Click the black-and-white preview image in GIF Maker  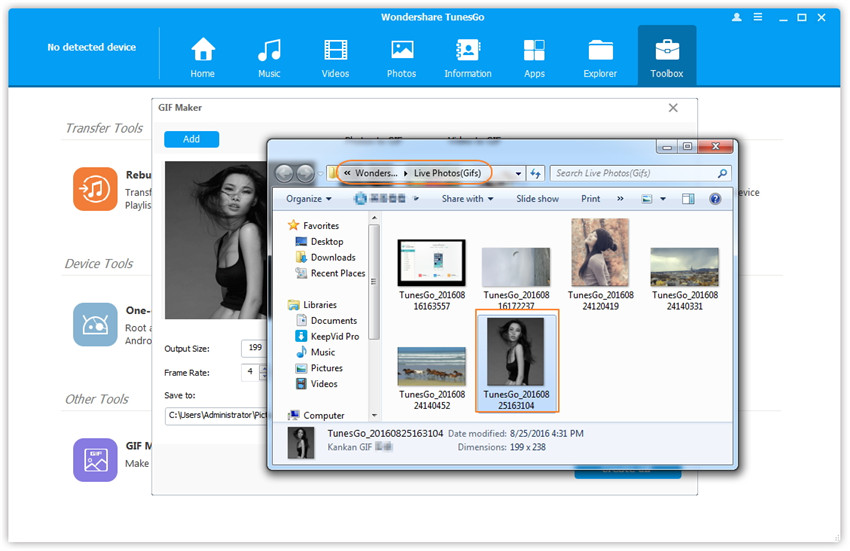[x=216, y=240]
